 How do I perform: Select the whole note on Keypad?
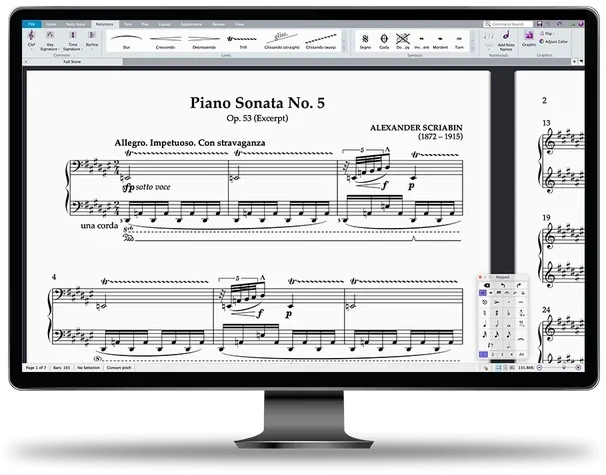[x=509, y=325]
